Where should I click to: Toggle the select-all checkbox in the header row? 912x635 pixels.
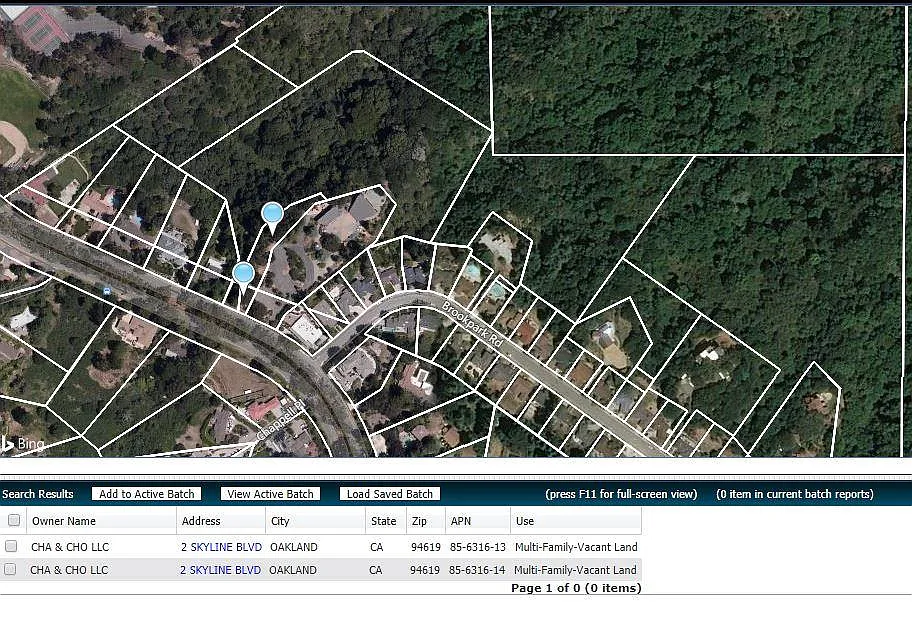pos(14,520)
